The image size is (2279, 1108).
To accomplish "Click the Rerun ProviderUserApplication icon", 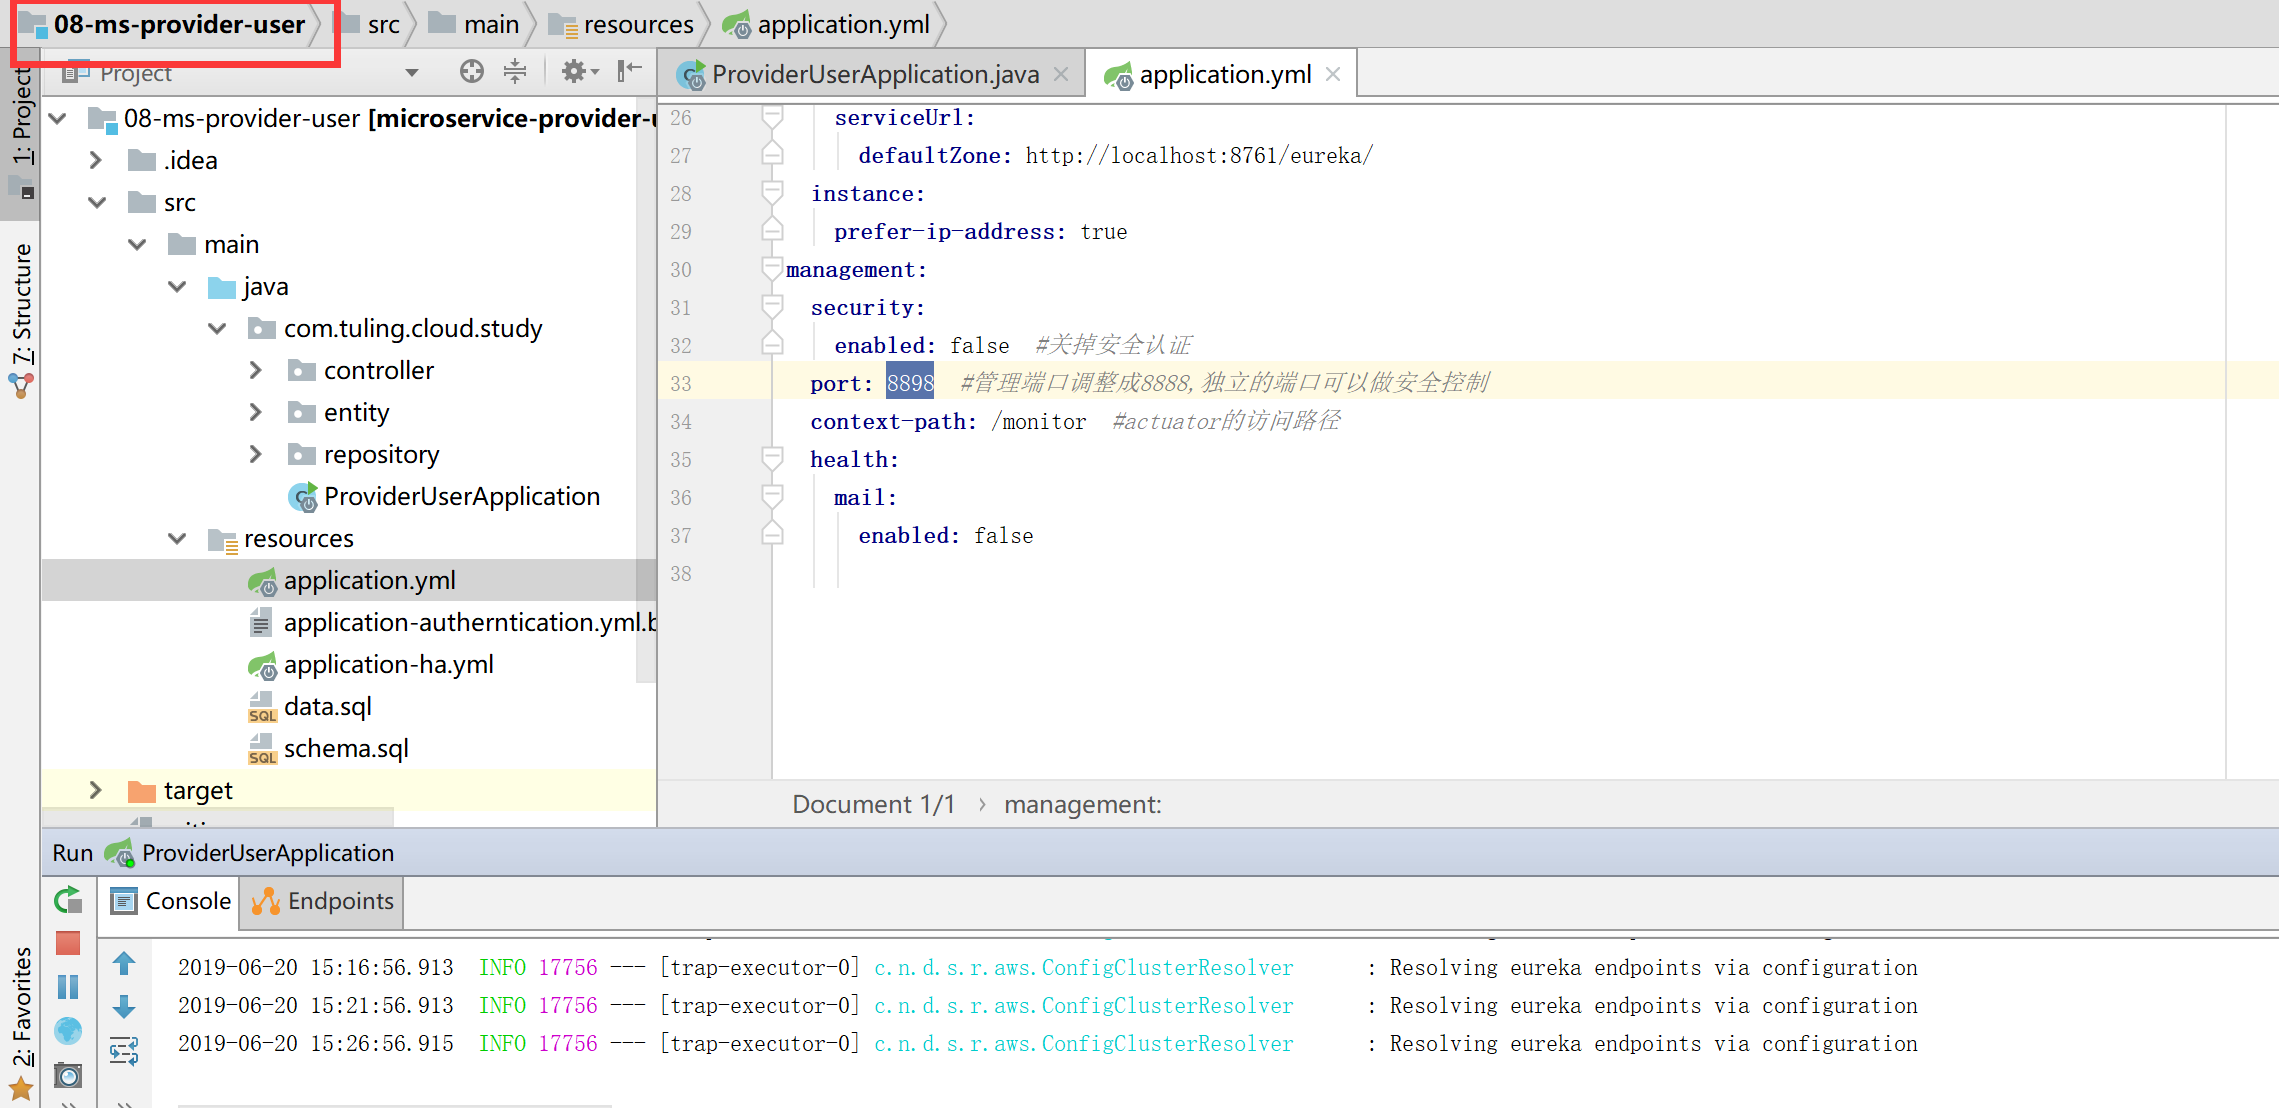I will (68, 901).
